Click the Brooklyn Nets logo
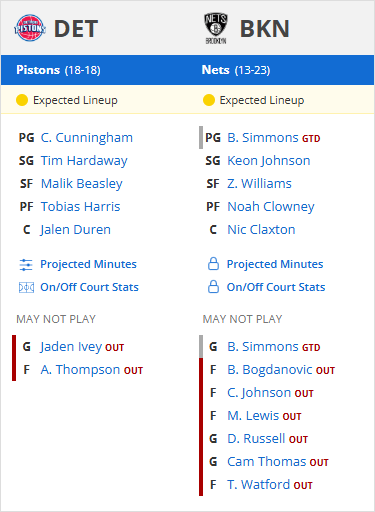 tap(216, 28)
